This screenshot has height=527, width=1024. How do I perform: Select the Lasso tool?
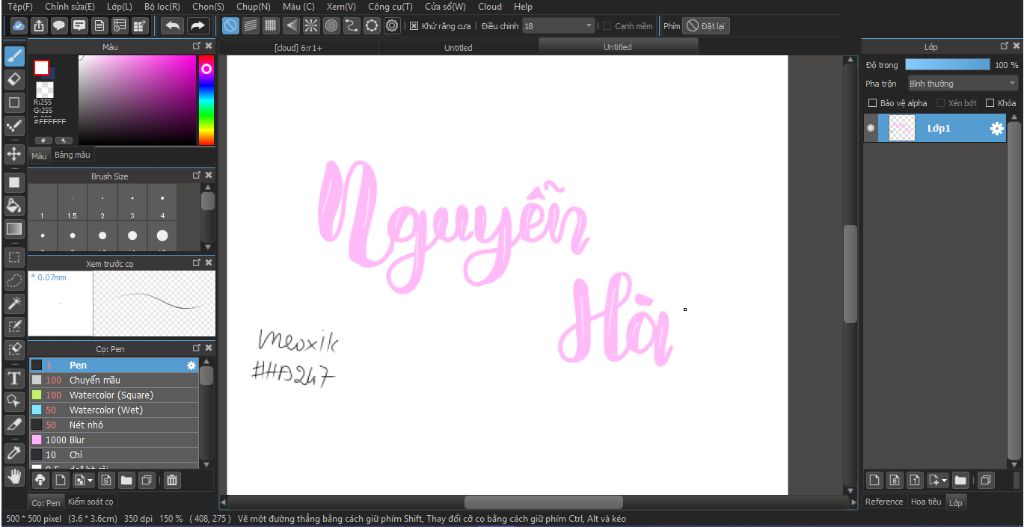click(14, 281)
